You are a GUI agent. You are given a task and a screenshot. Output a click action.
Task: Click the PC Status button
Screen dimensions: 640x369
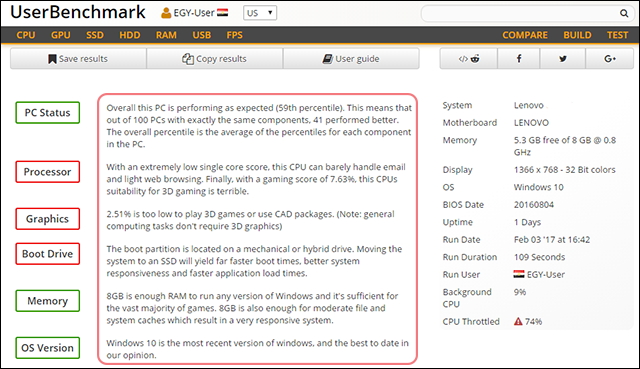48,113
